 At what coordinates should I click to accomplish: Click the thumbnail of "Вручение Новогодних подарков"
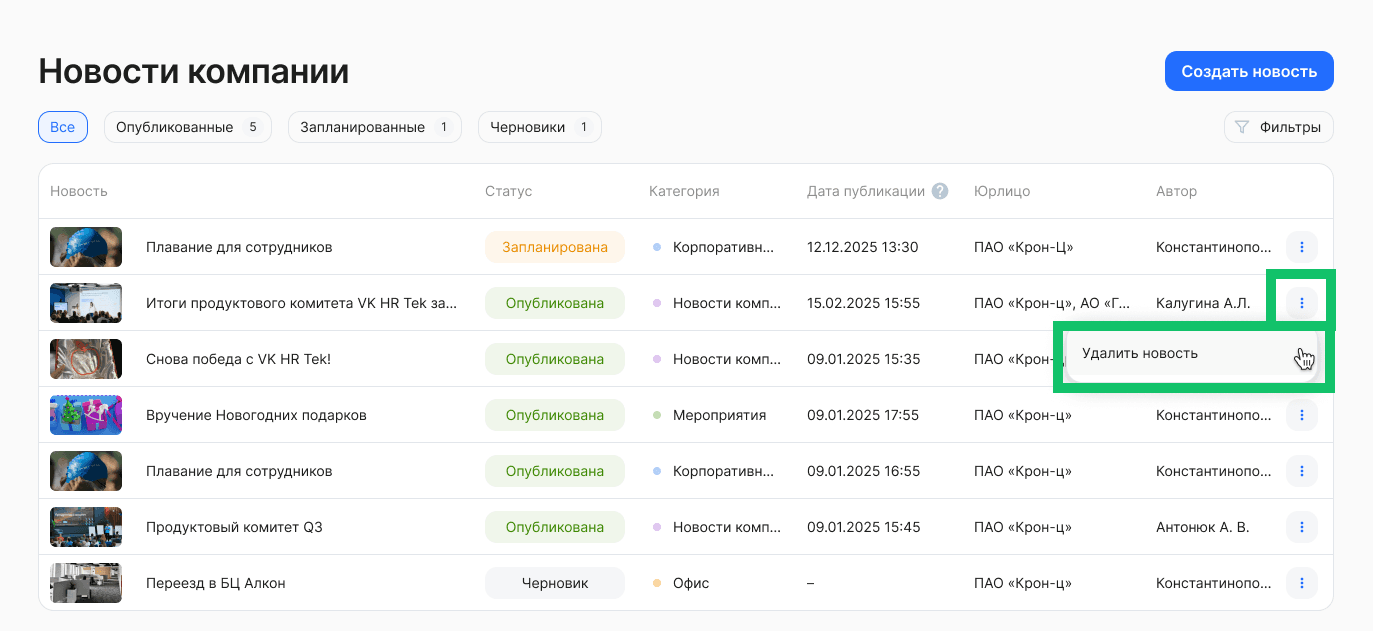[86, 415]
